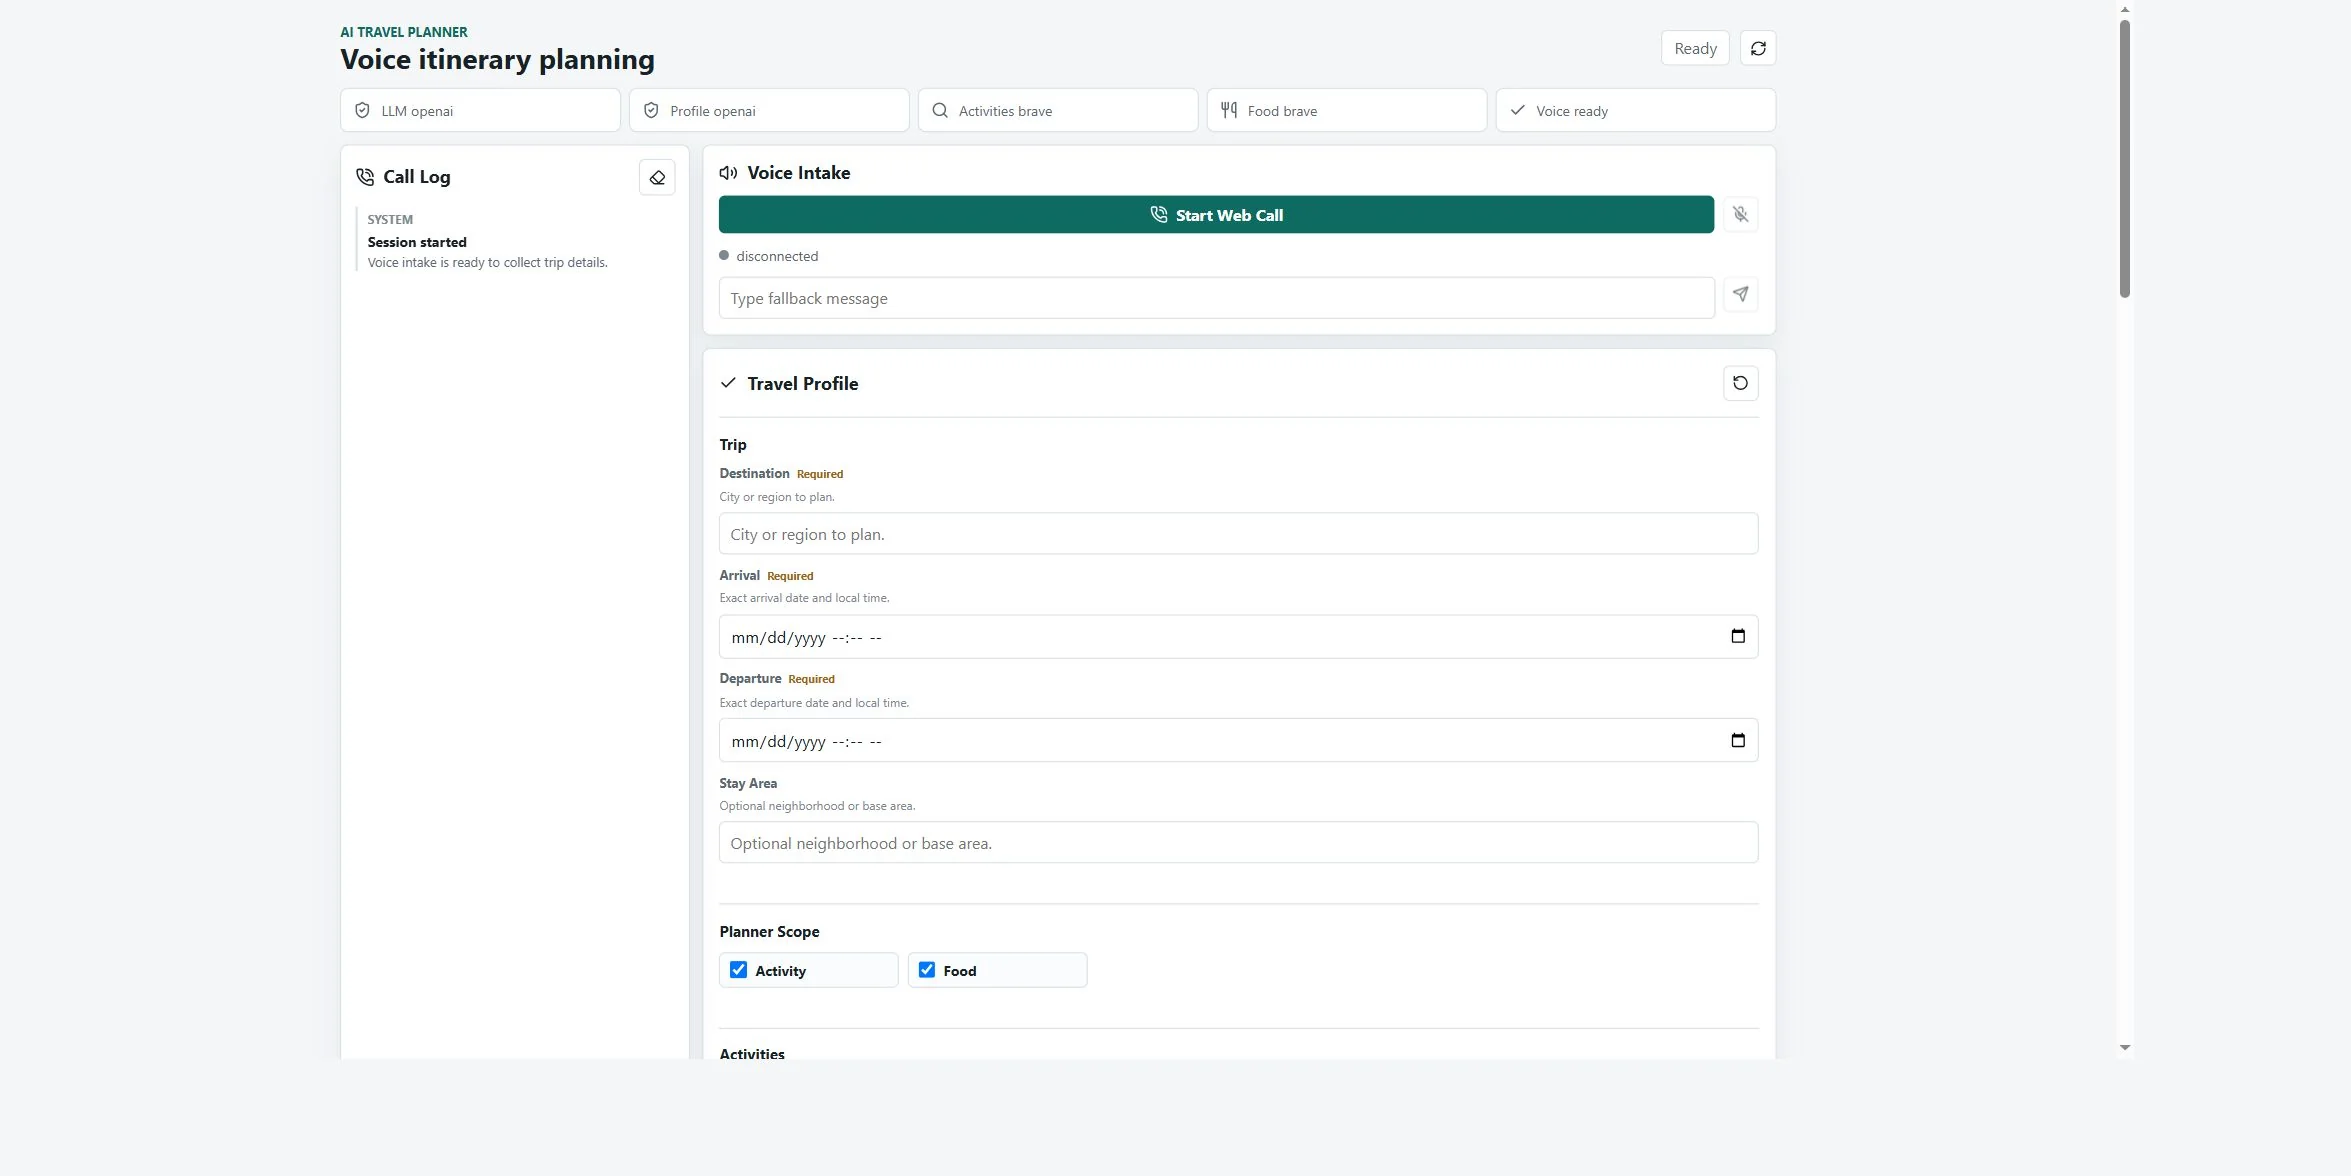The width and height of the screenshot is (2351, 1176).
Task: Focus the Destination city or region field
Action: pos(1238,534)
